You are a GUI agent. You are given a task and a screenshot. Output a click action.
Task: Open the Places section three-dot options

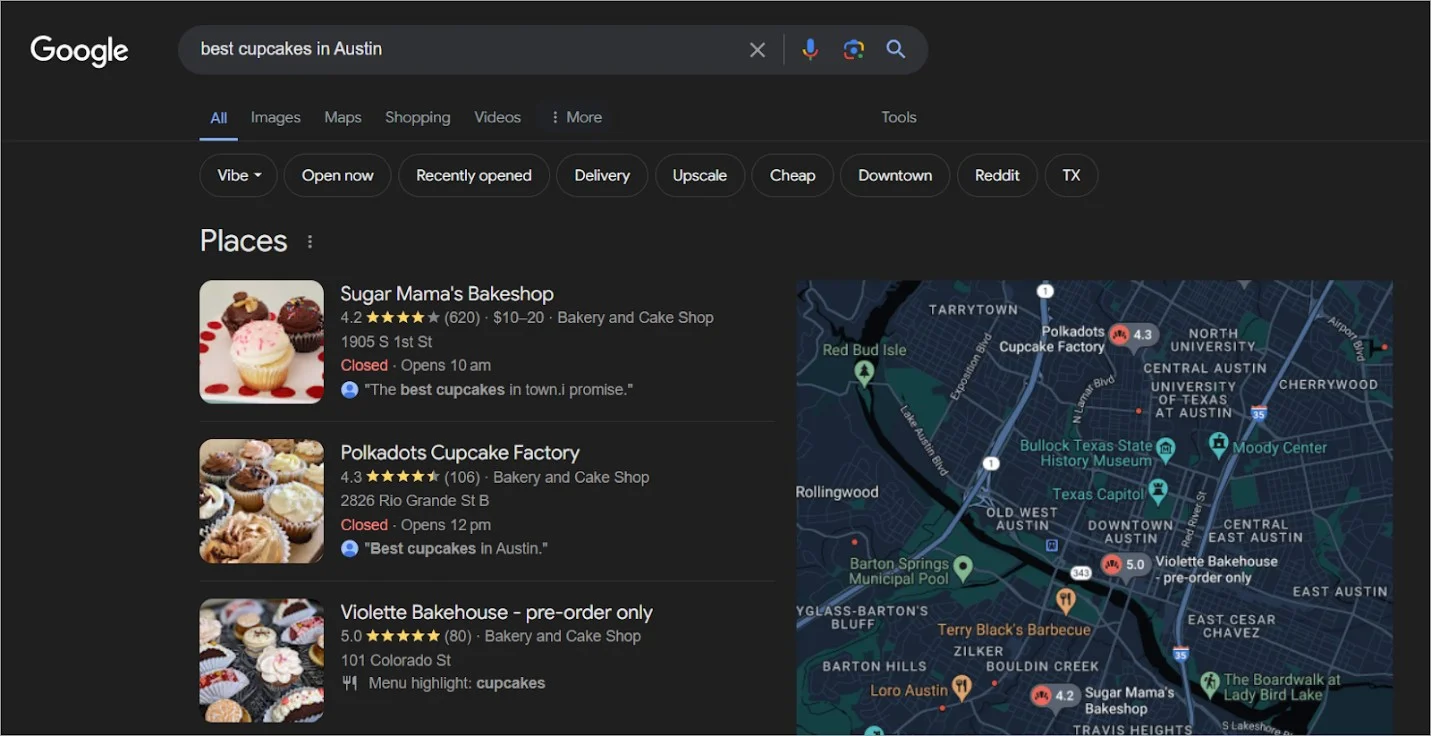tap(310, 241)
